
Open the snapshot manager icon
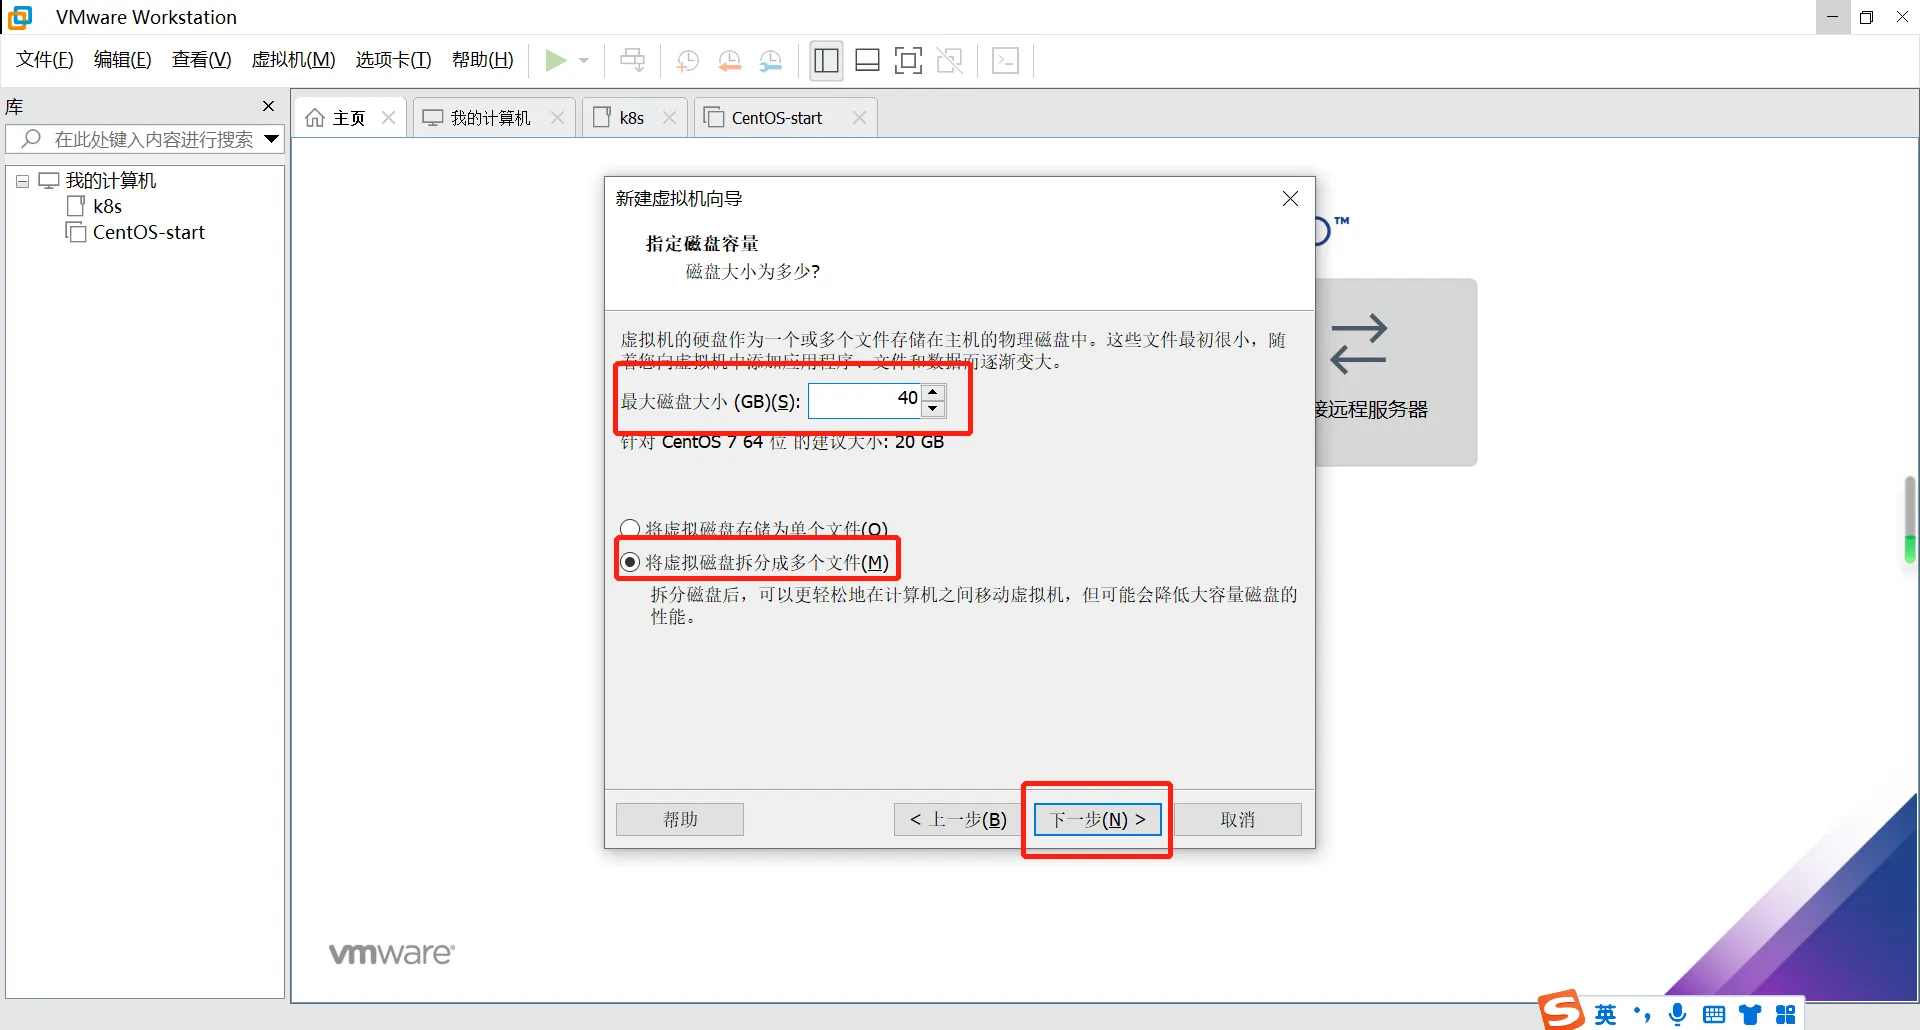click(x=770, y=61)
